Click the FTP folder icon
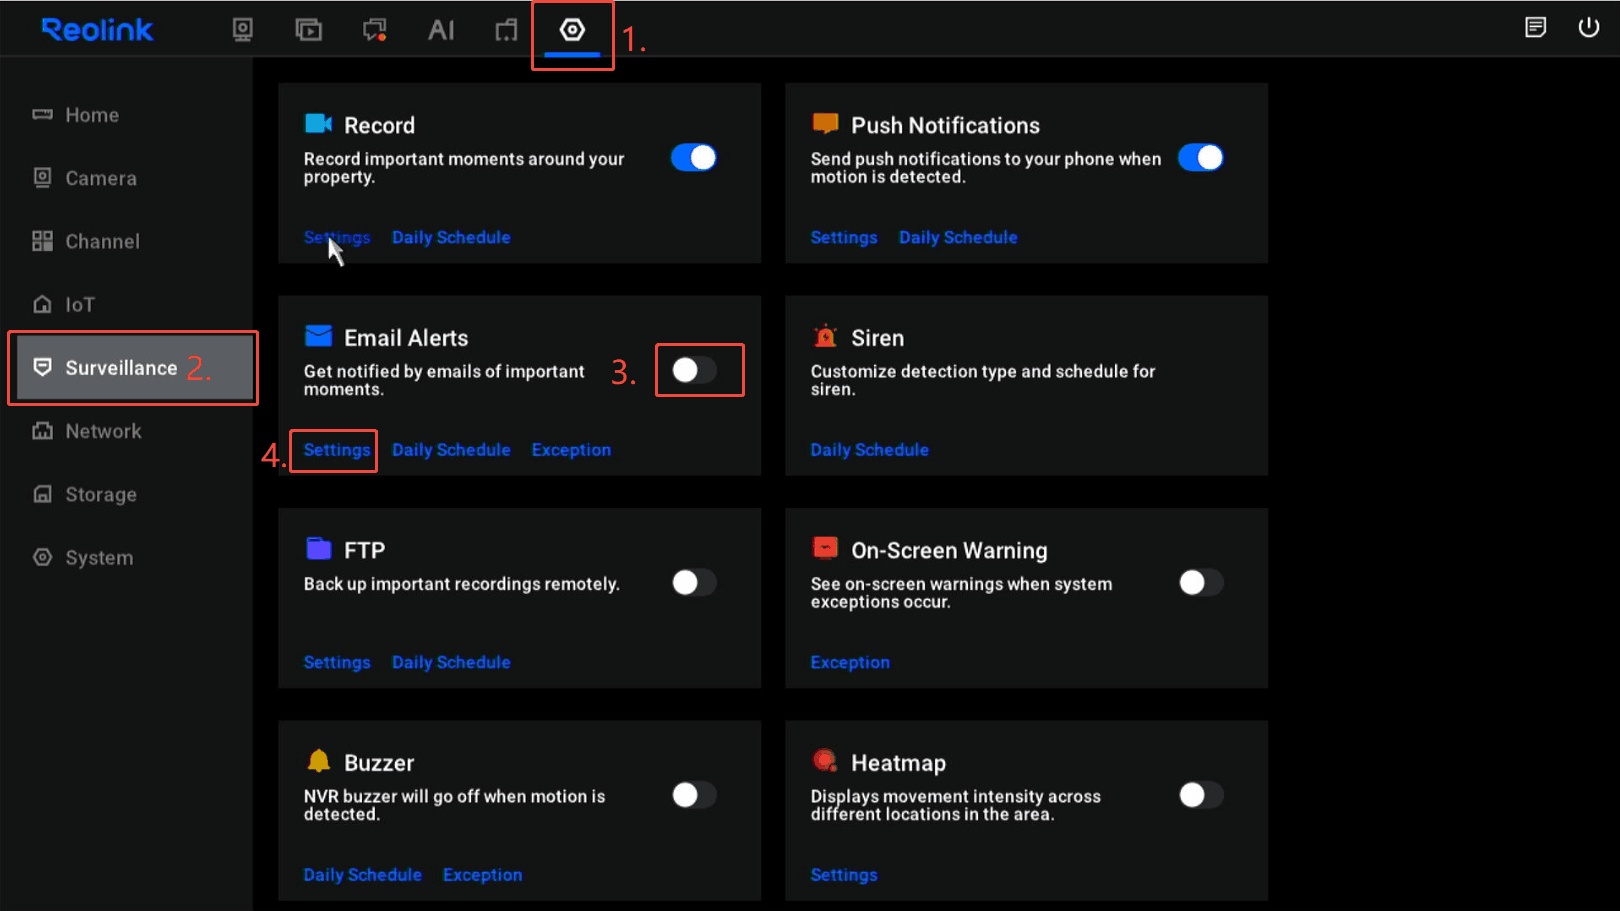The height and width of the screenshot is (911, 1620). click(x=318, y=548)
